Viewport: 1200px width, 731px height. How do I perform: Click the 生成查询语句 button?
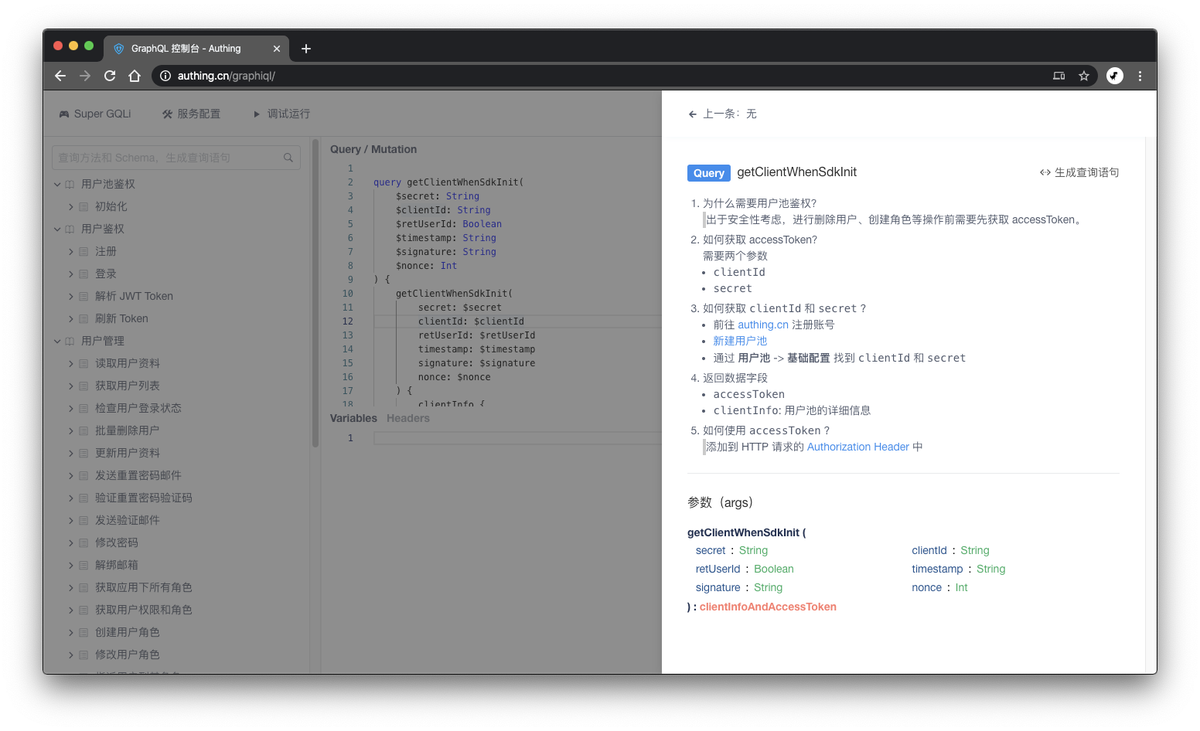tap(1079, 173)
